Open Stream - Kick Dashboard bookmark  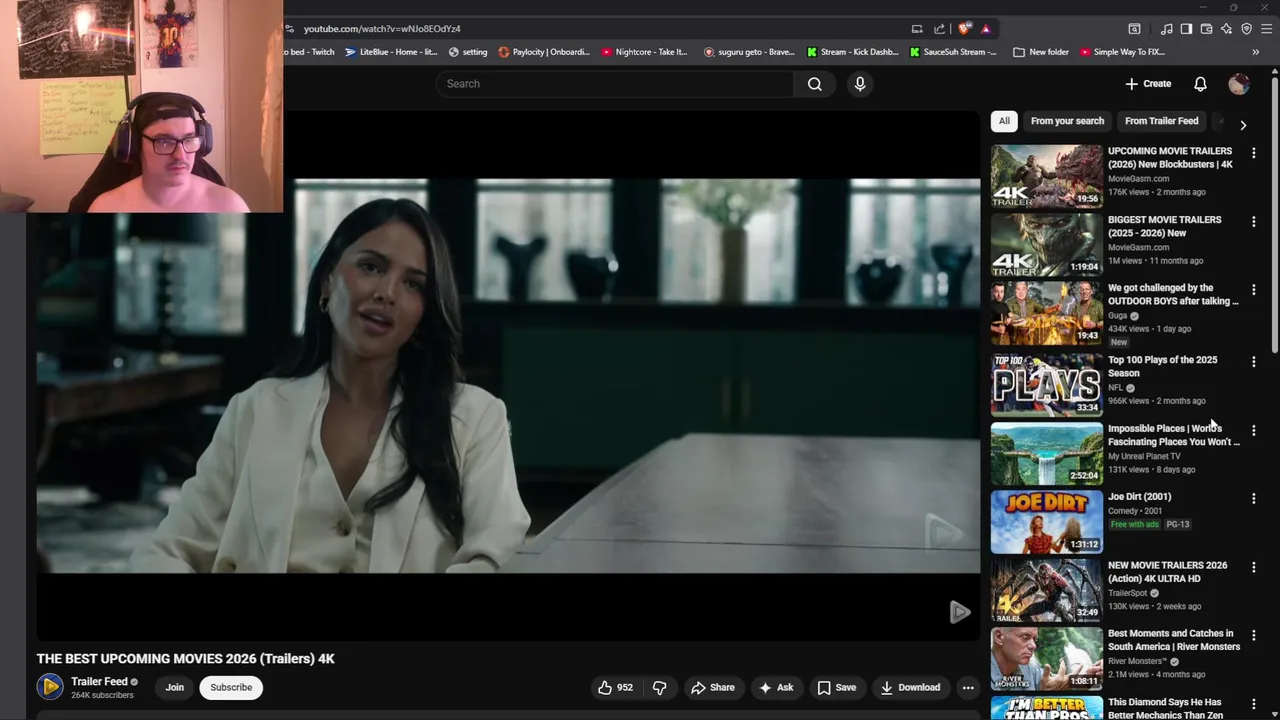click(x=853, y=52)
